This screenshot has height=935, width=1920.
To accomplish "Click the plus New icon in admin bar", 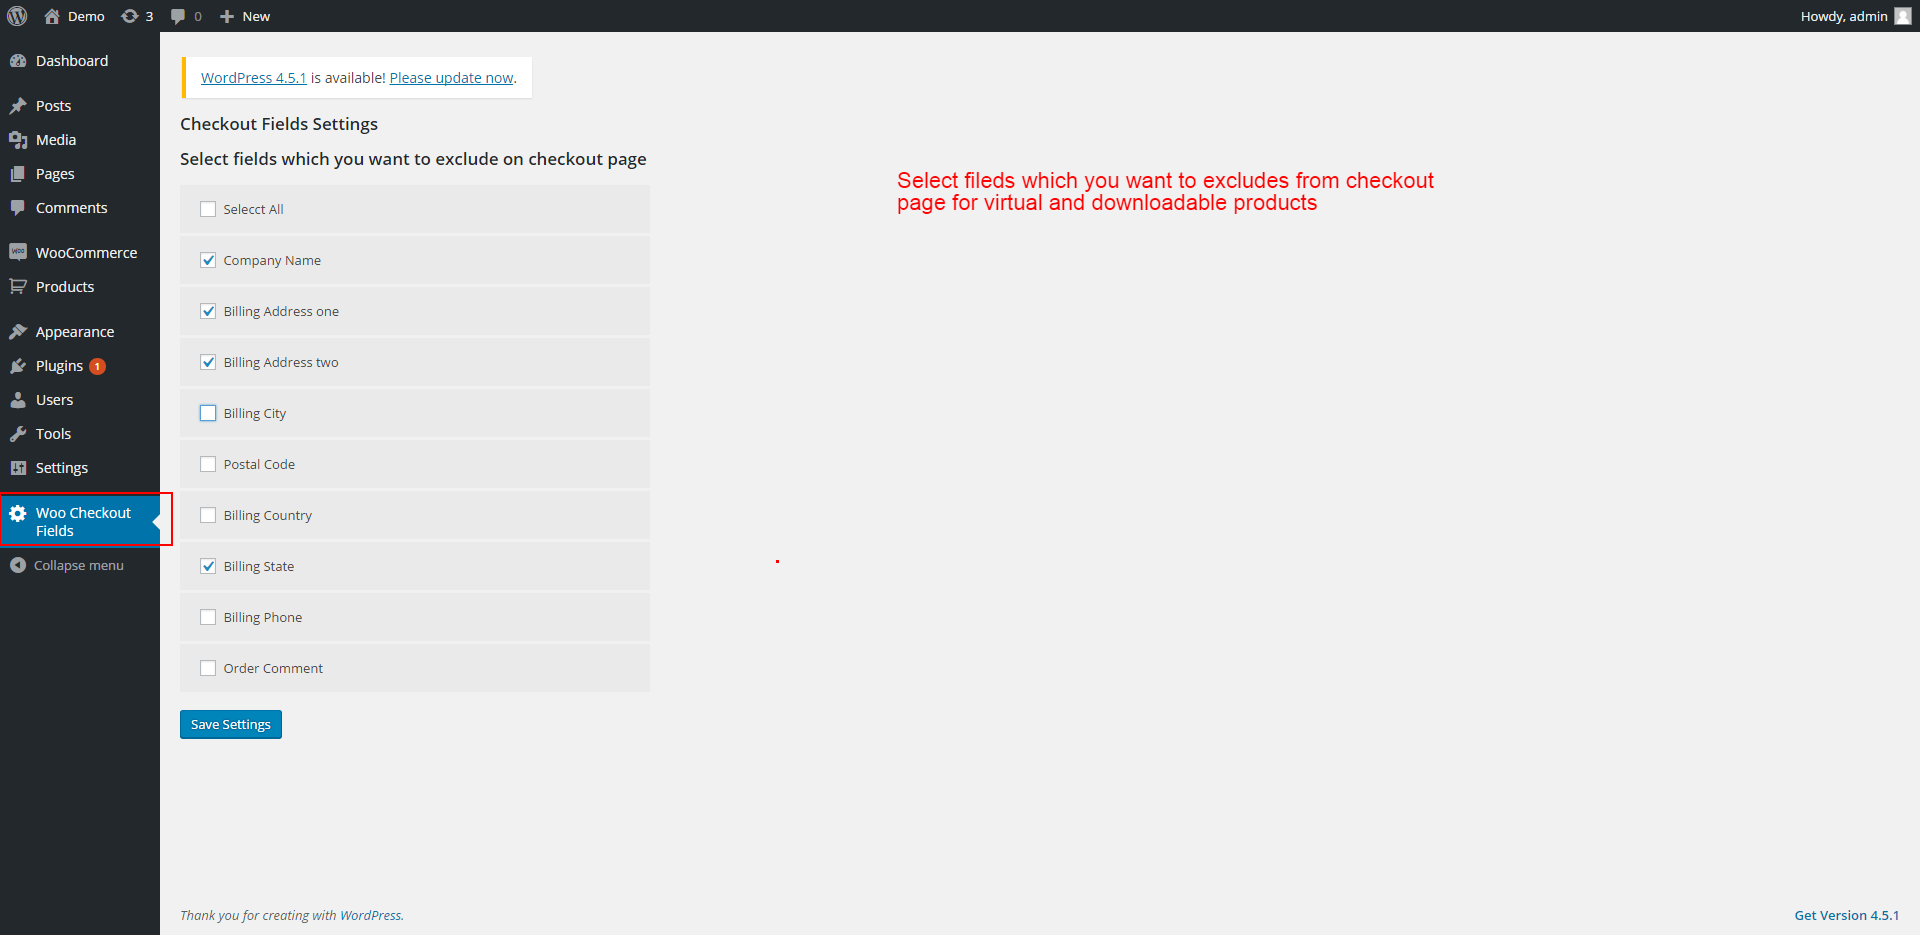I will coord(227,16).
